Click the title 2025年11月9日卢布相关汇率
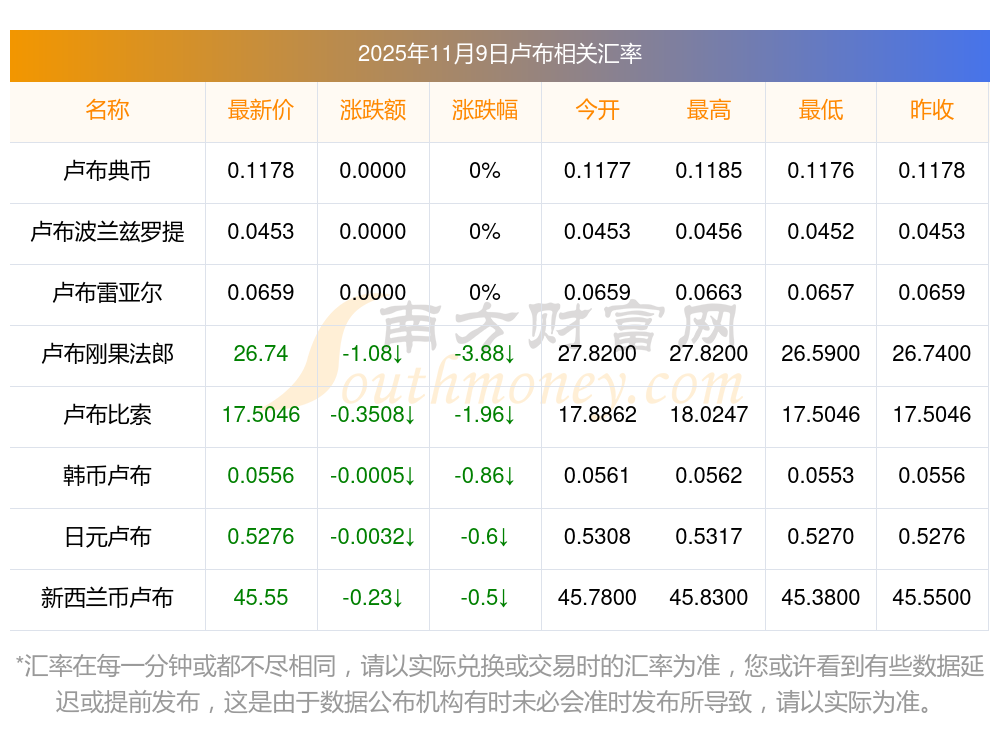The height and width of the screenshot is (733, 1000). [x=499, y=54]
